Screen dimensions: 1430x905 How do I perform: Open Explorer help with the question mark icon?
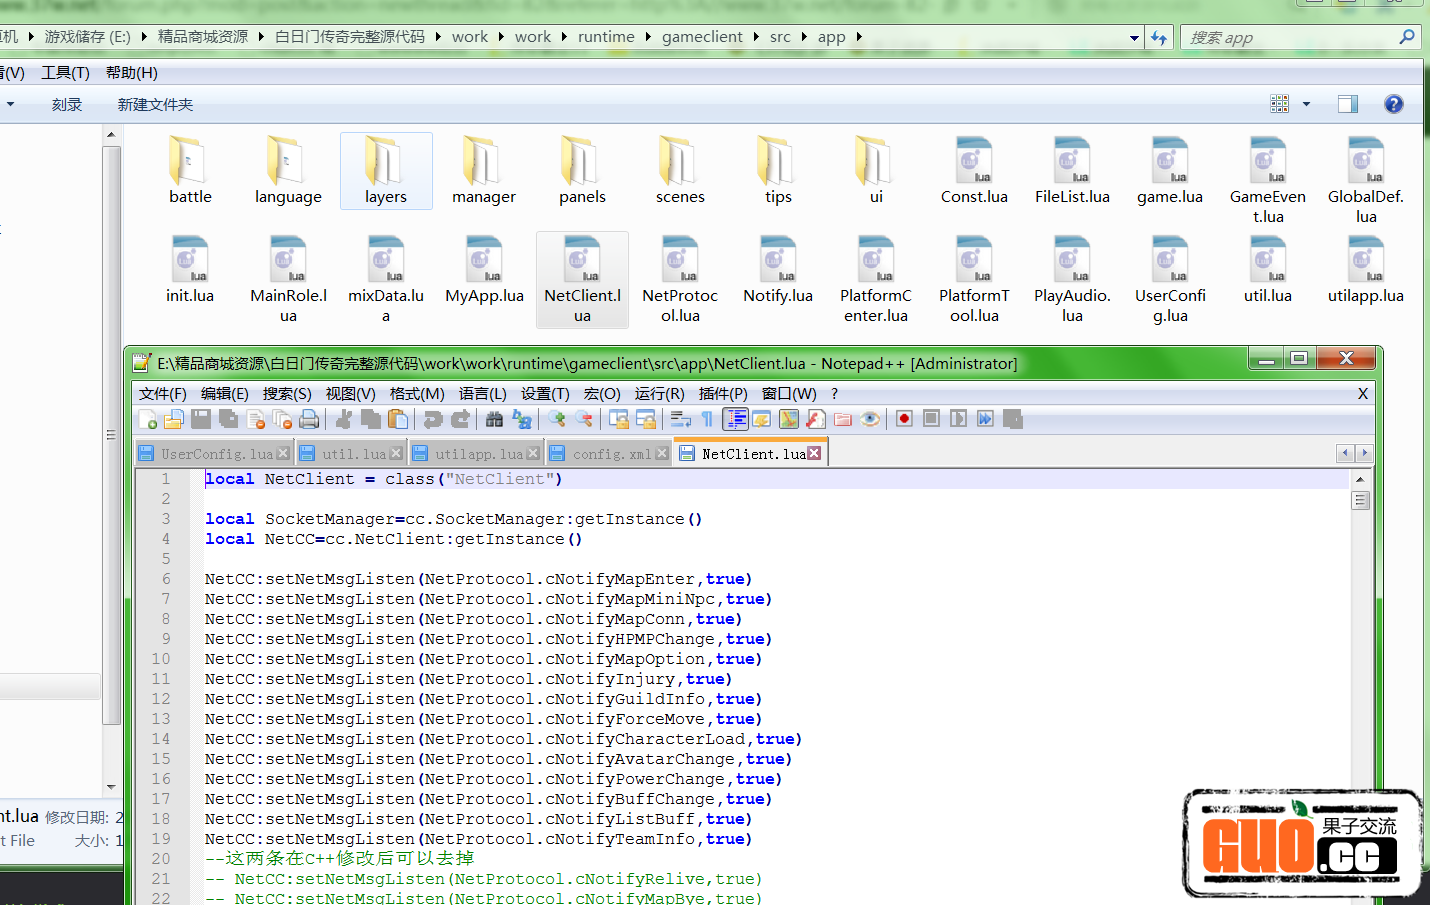(x=1393, y=104)
